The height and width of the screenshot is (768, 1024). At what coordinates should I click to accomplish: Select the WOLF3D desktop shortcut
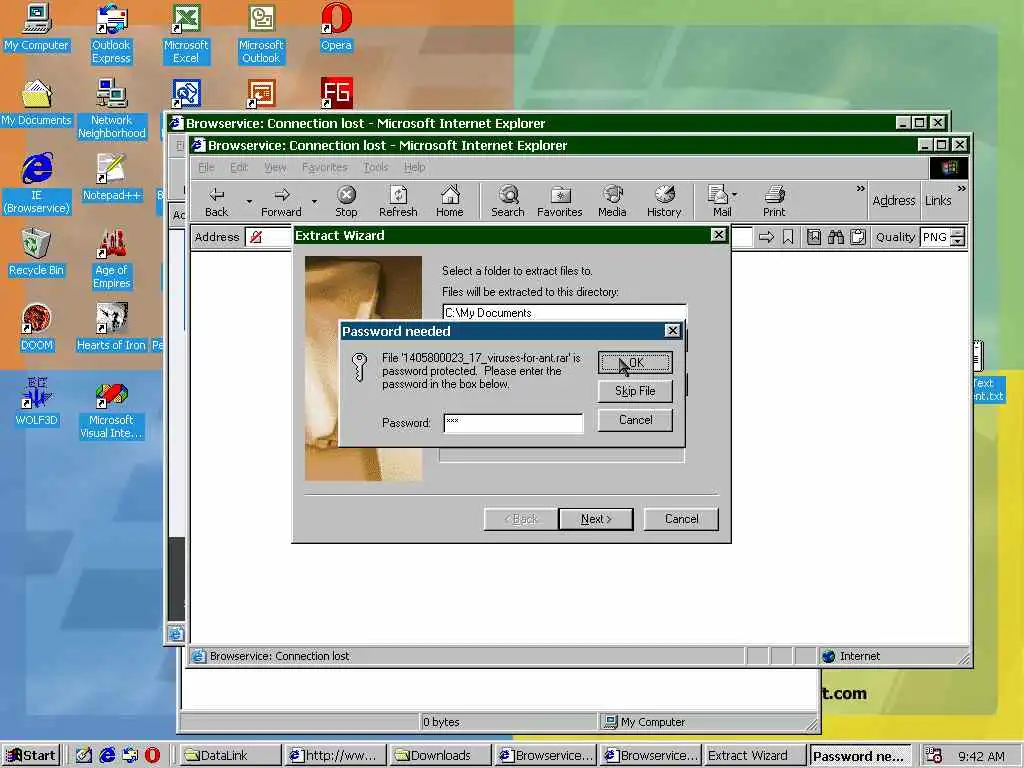(36, 402)
